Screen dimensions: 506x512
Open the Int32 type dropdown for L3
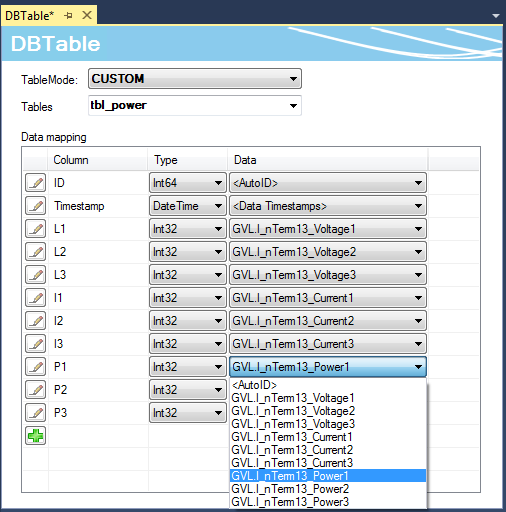click(x=188, y=275)
